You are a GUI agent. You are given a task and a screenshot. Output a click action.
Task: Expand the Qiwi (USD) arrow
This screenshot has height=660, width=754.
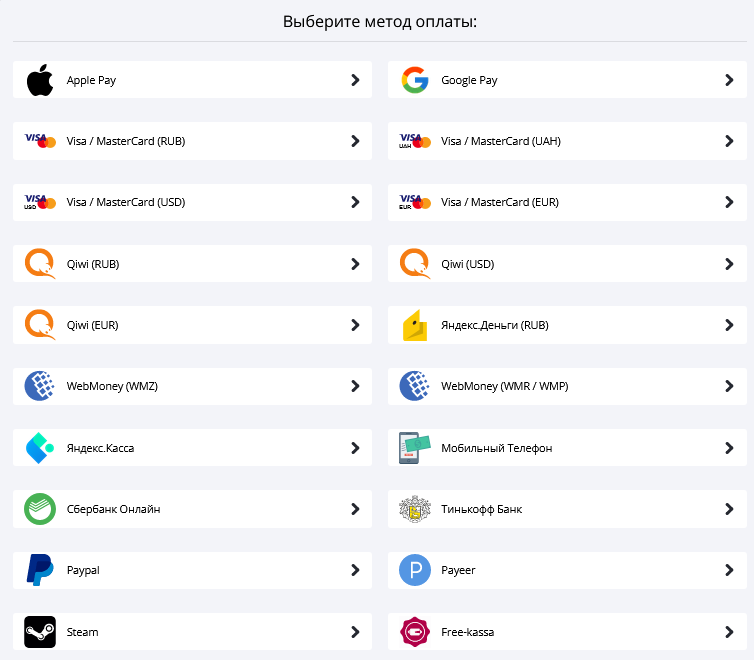point(729,264)
